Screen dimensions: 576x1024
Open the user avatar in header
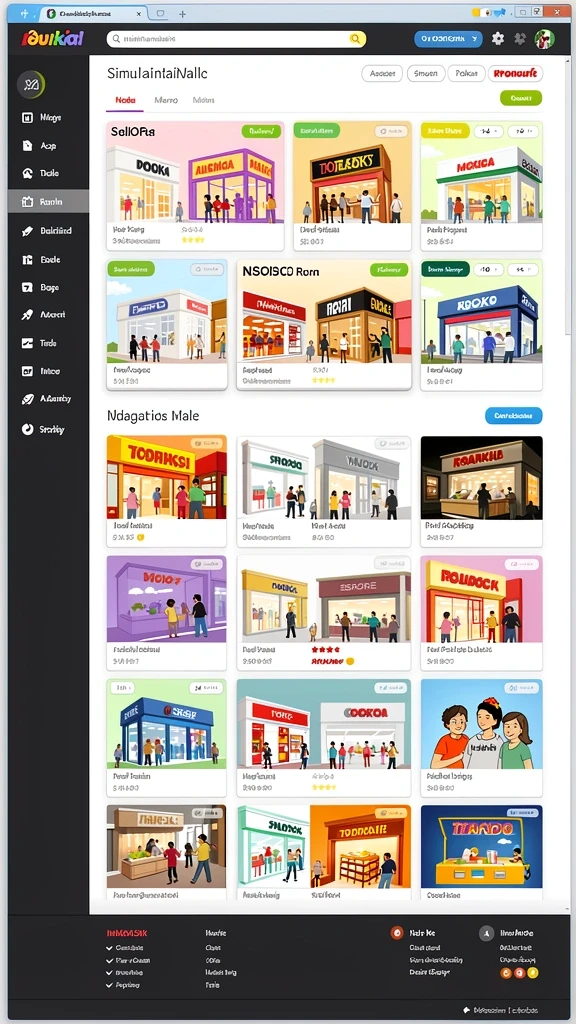coord(544,39)
